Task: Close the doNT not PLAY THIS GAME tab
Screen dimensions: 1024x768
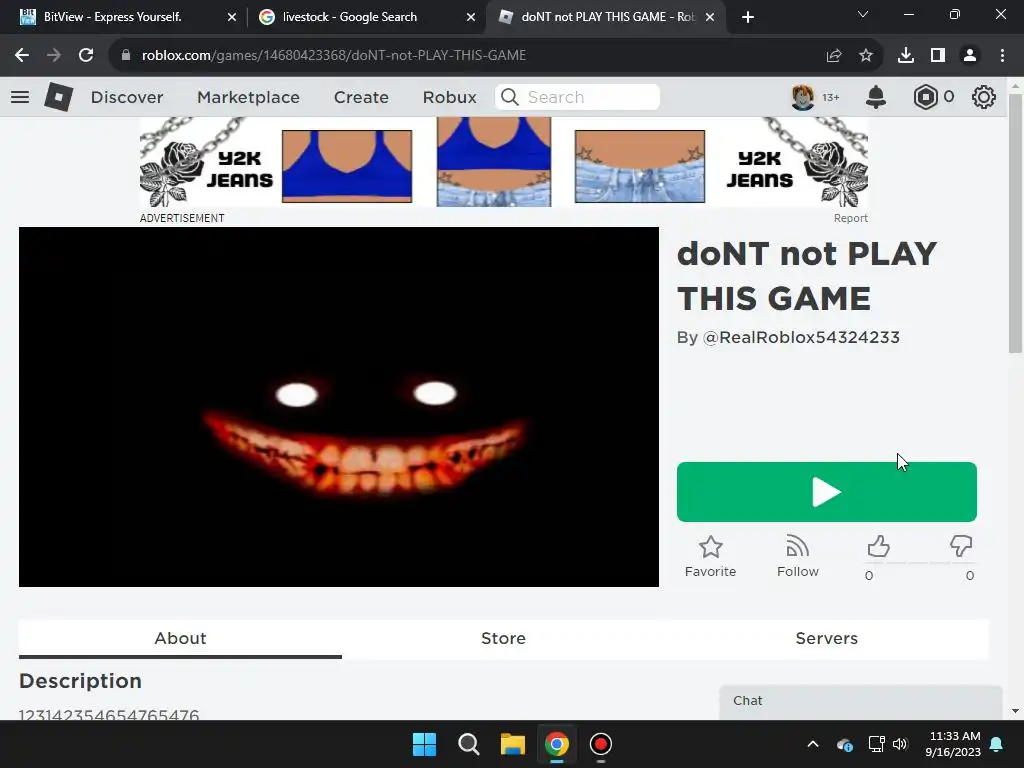Action: coord(711,17)
